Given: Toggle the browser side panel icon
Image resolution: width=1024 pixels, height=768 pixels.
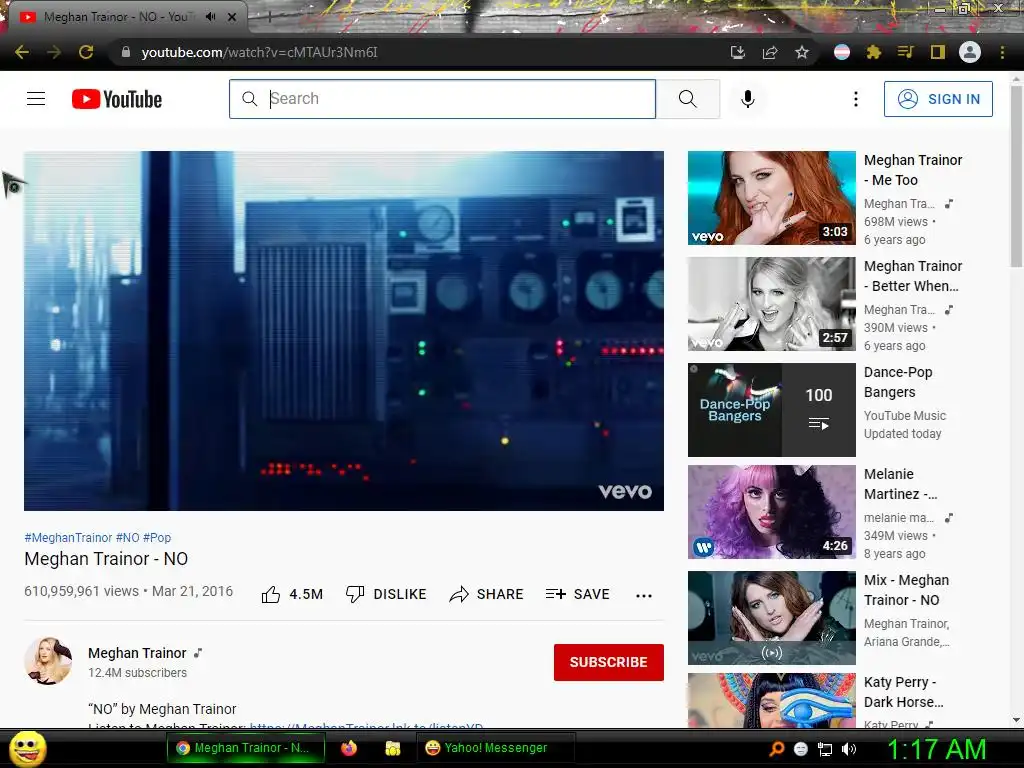Looking at the screenshot, I should click(x=938, y=52).
